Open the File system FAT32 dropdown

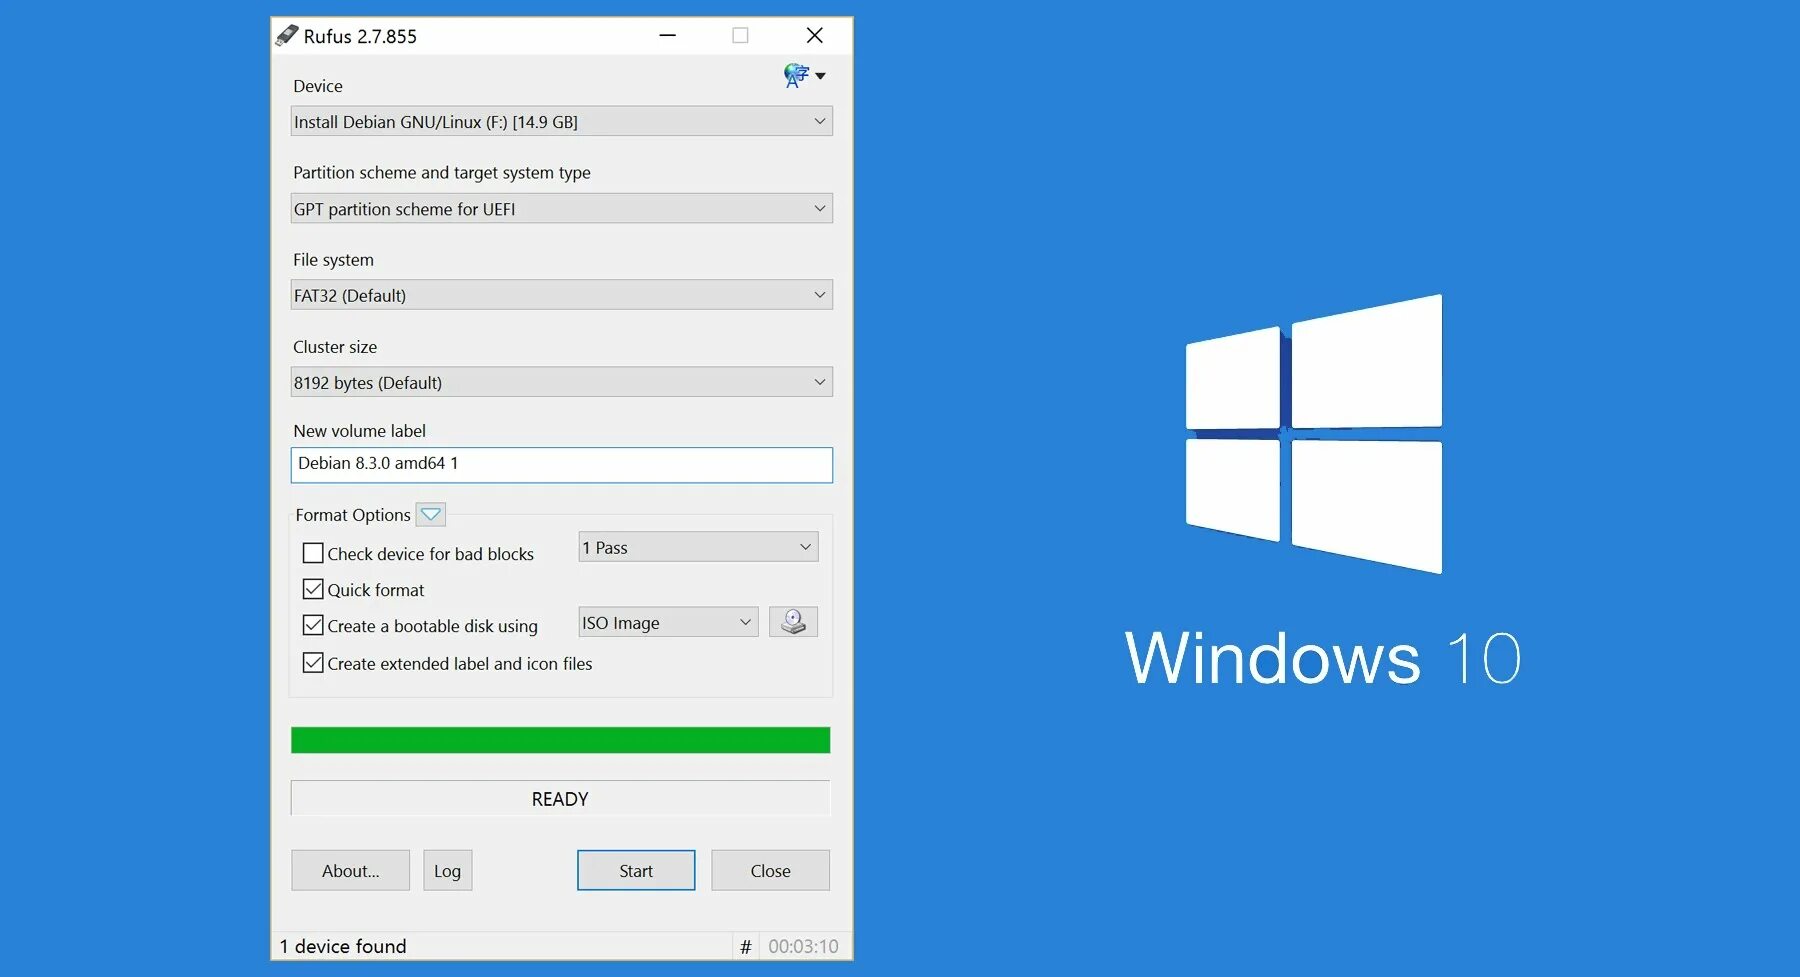pos(561,295)
